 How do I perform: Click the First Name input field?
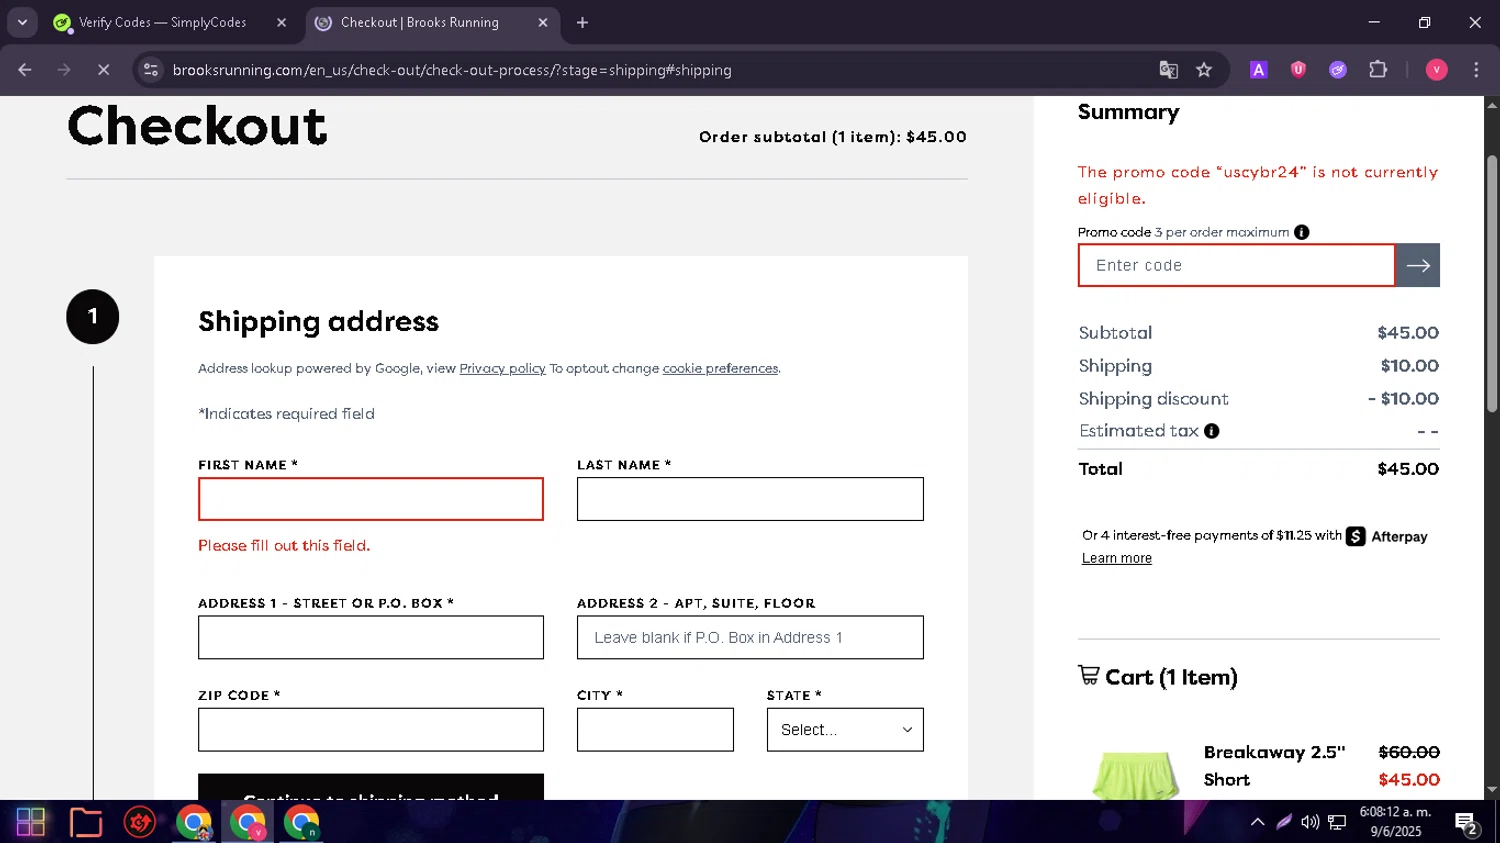click(x=371, y=499)
